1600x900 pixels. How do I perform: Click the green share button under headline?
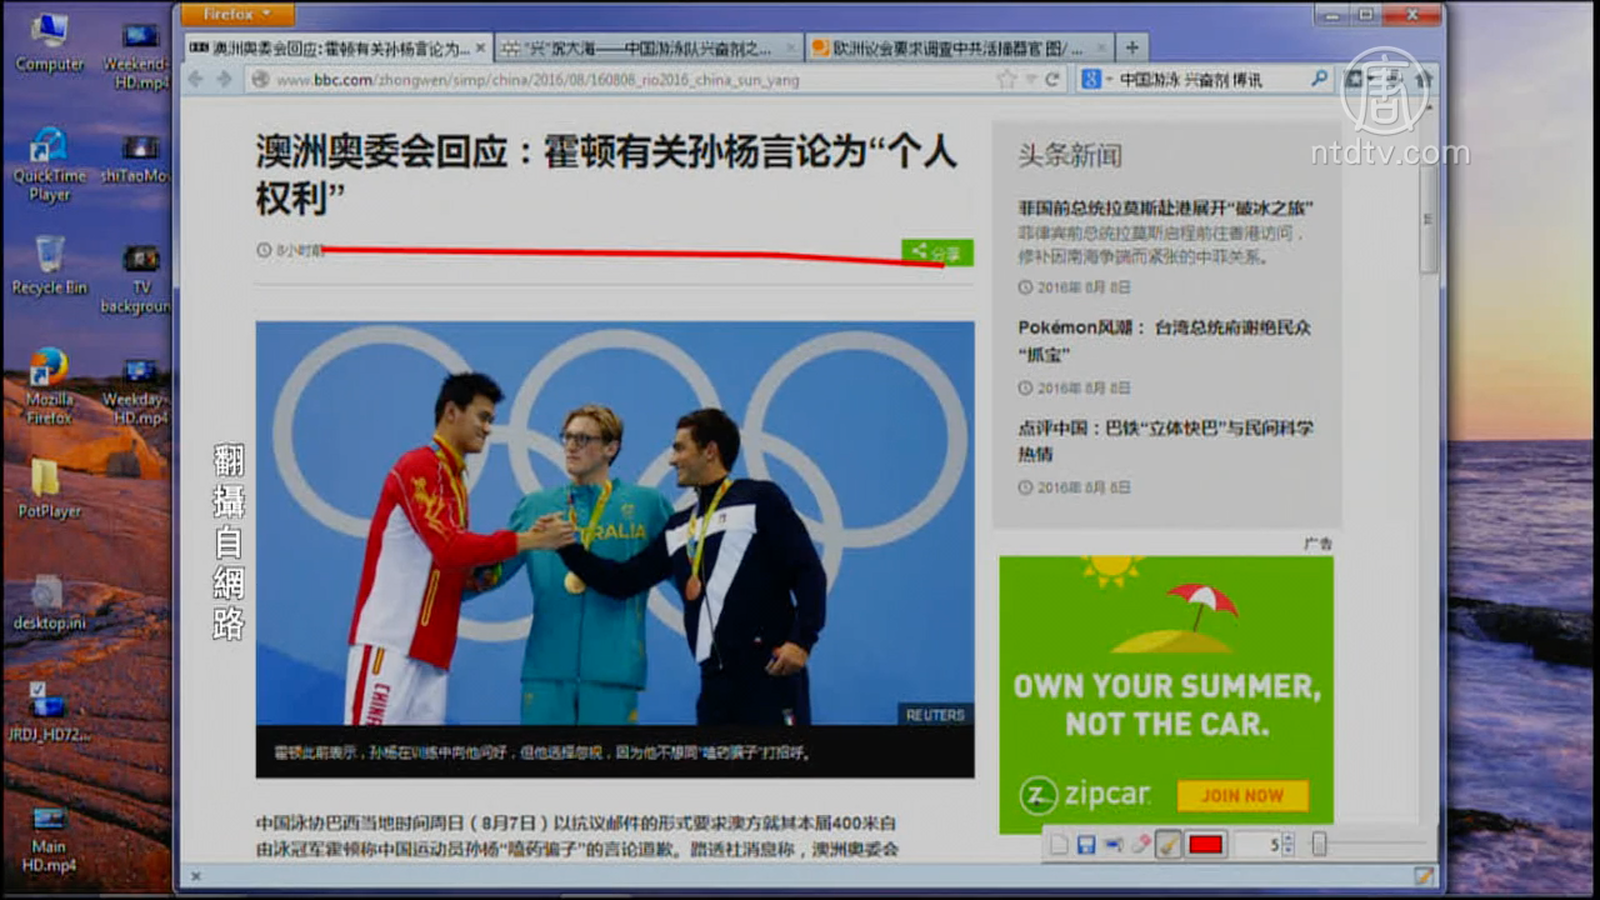(937, 253)
